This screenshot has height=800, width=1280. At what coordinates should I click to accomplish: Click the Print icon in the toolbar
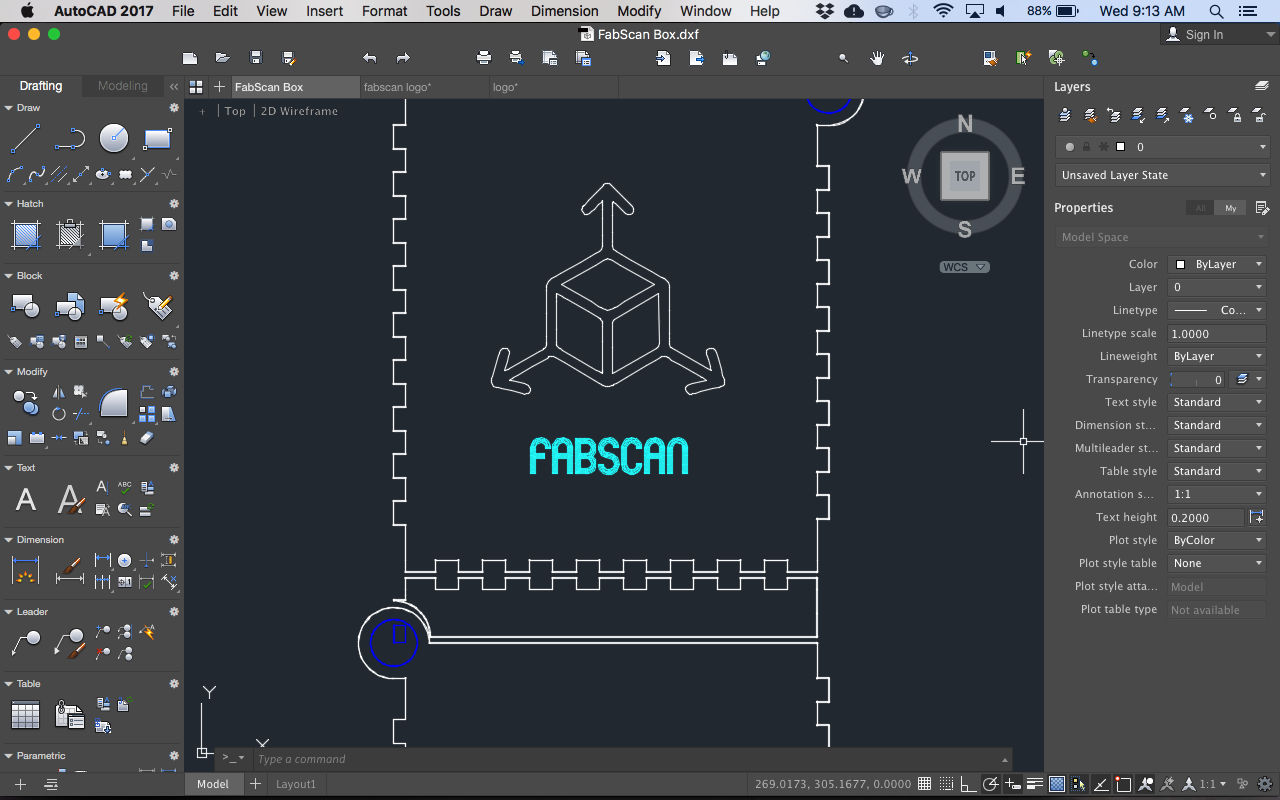click(483, 58)
